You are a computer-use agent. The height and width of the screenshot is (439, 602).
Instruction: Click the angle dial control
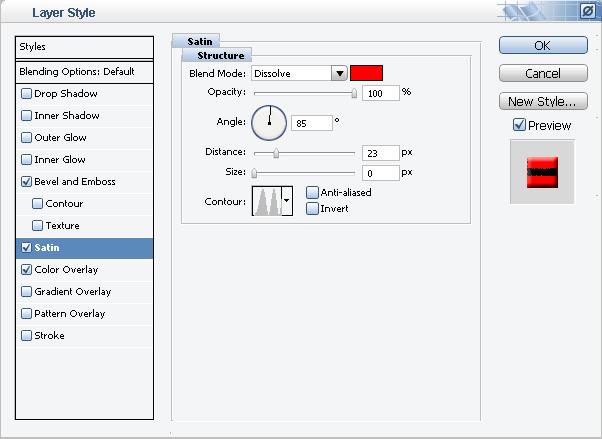point(269,123)
